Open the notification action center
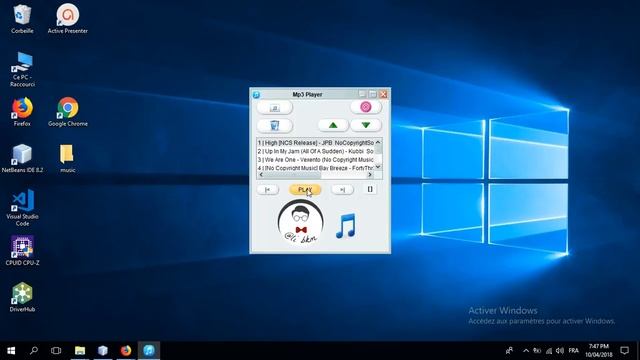Screen dimensions: 640x360 pyautogui.click(x=624, y=351)
